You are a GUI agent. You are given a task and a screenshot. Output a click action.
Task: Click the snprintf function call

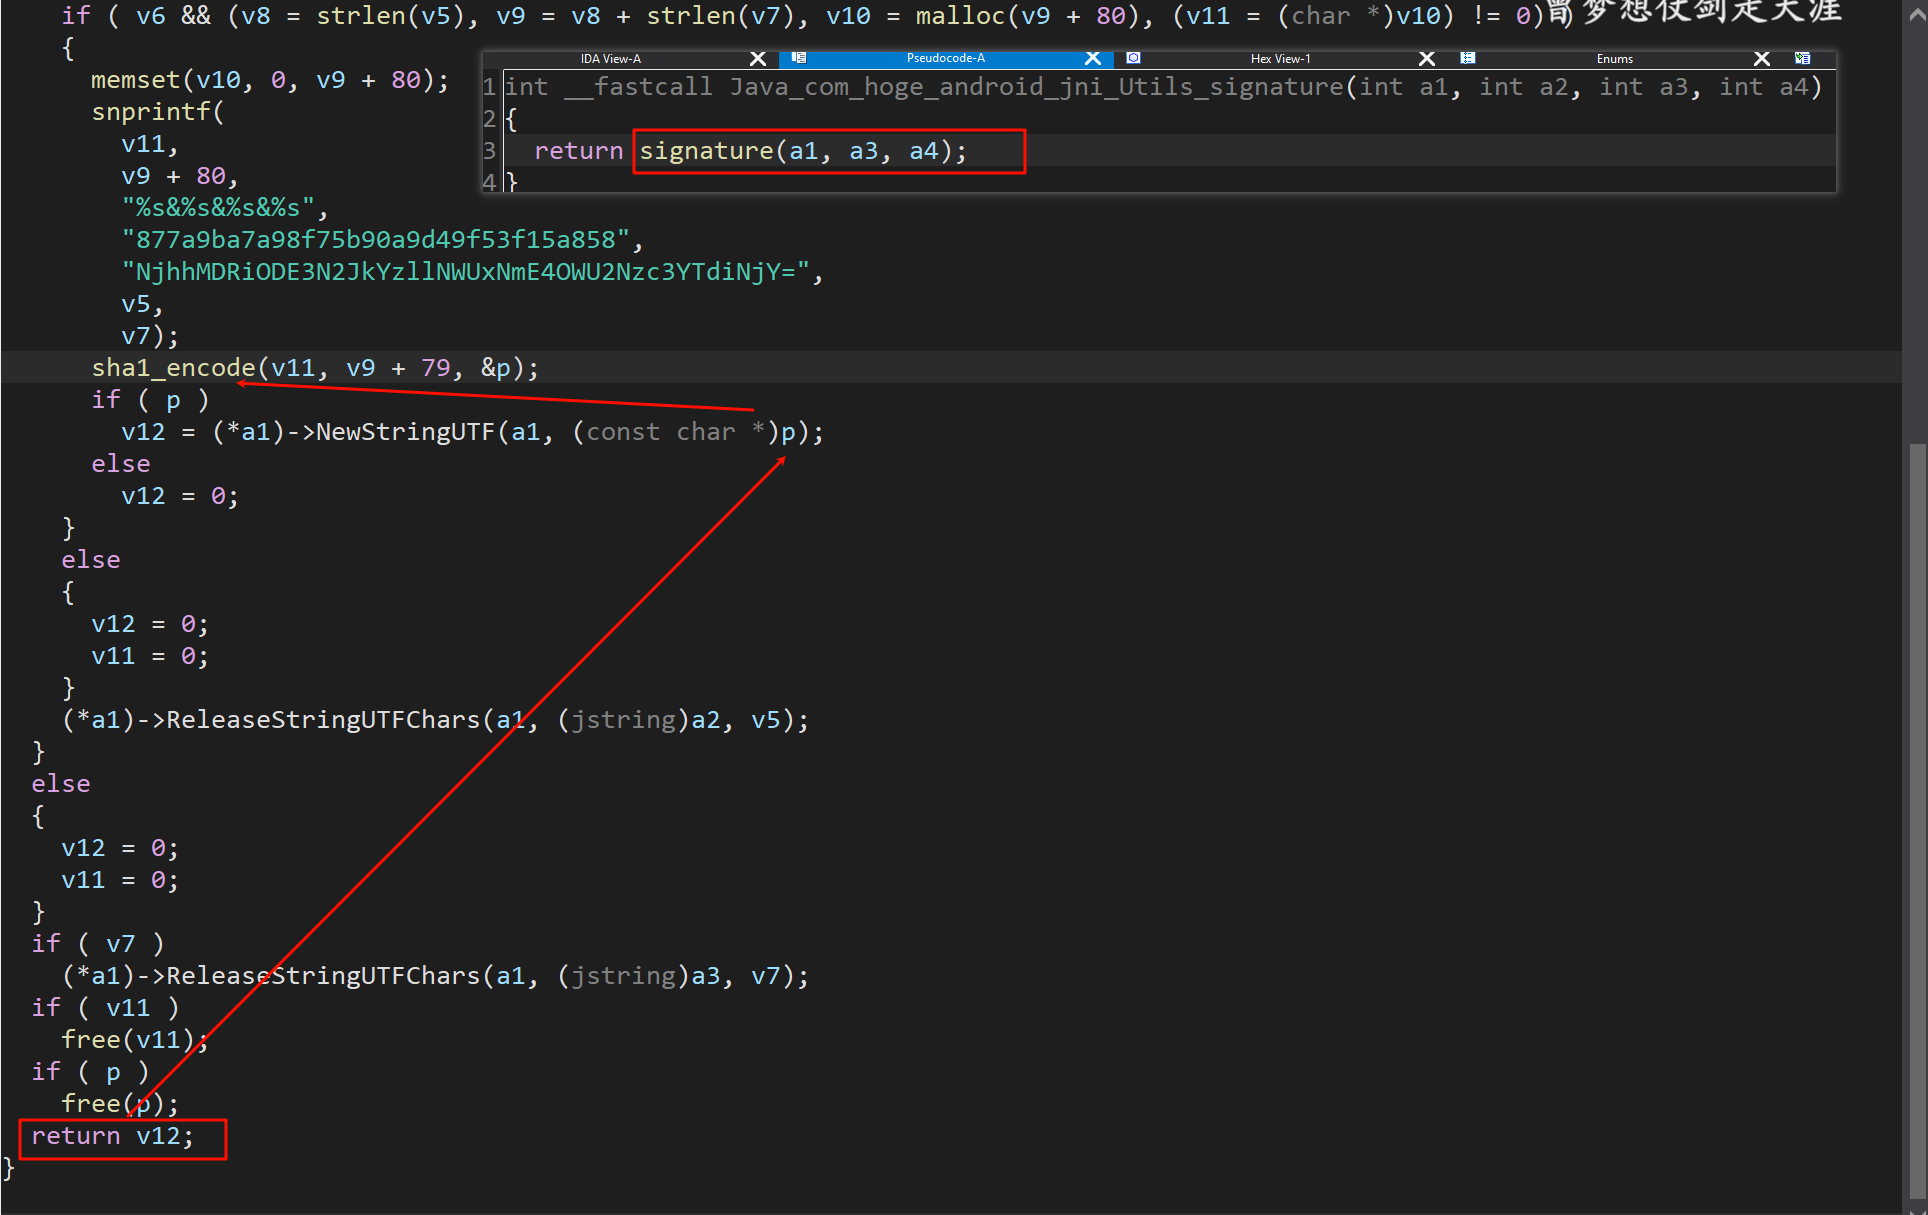pyautogui.click(x=150, y=112)
